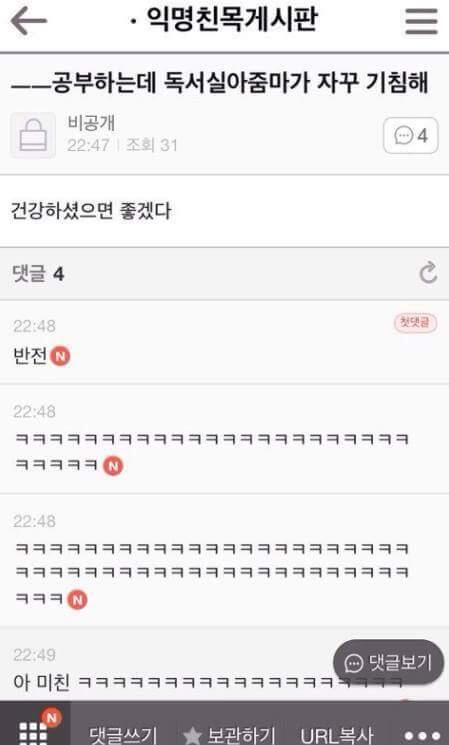Tap the 댓글보기 floating button

click(x=389, y=662)
